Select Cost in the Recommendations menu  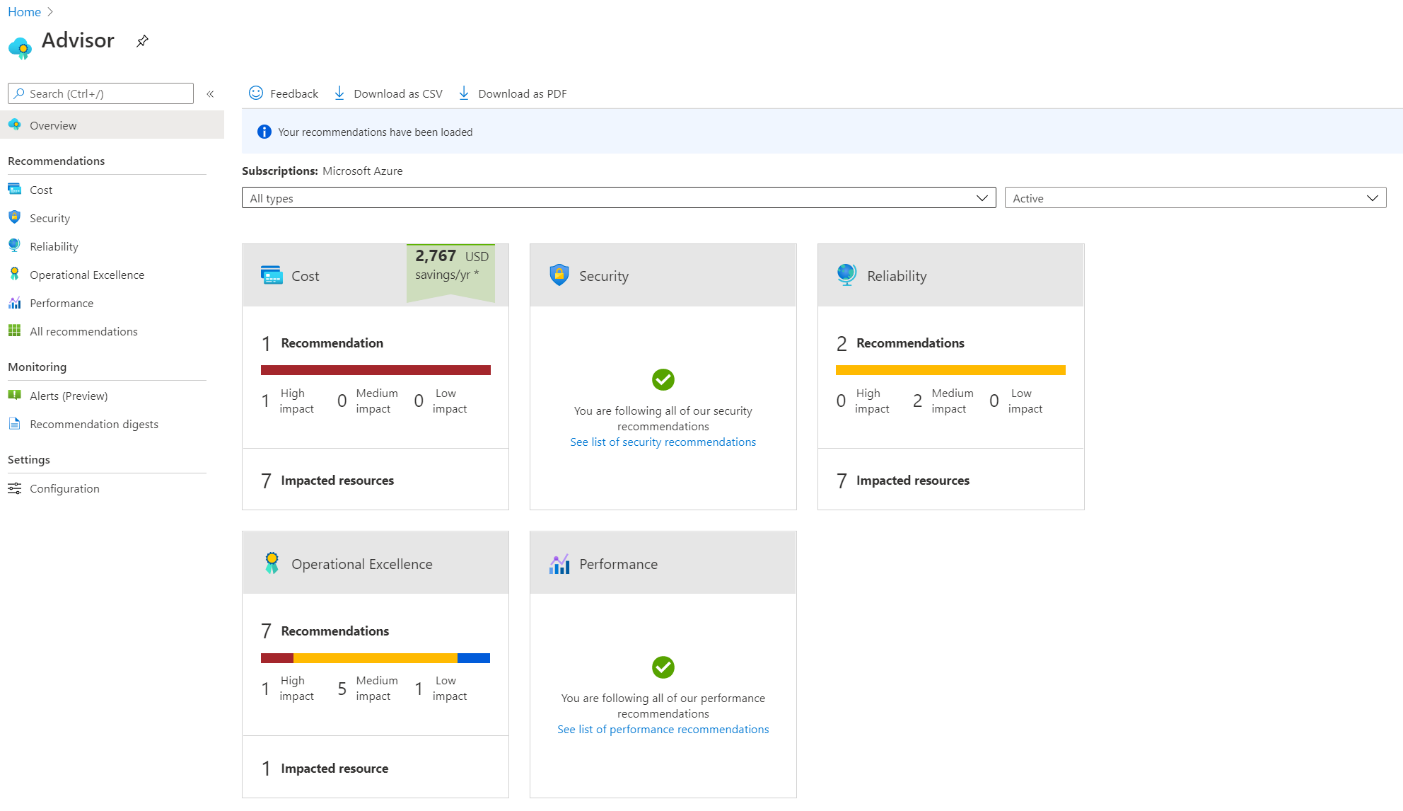[41, 190]
